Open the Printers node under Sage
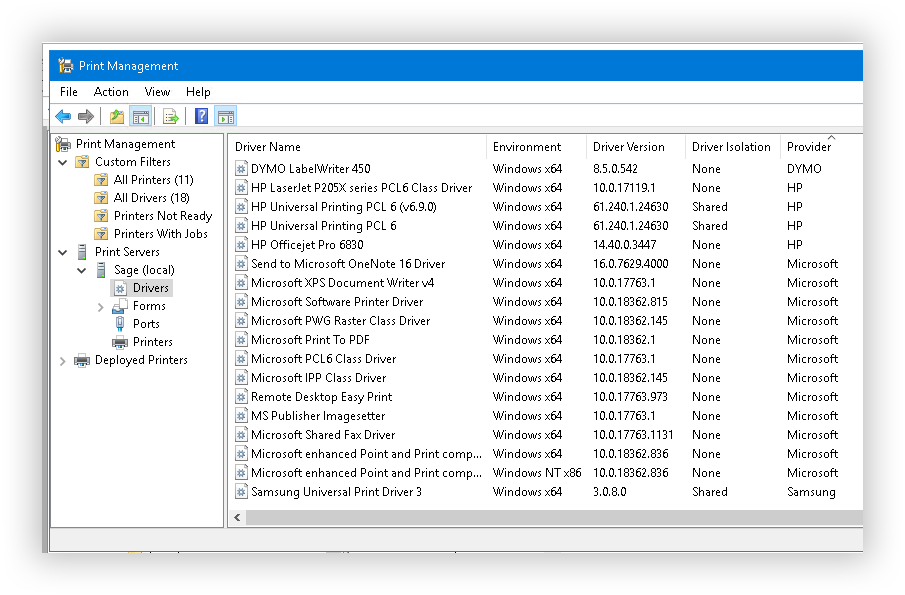The image size is (905, 595). 152,342
